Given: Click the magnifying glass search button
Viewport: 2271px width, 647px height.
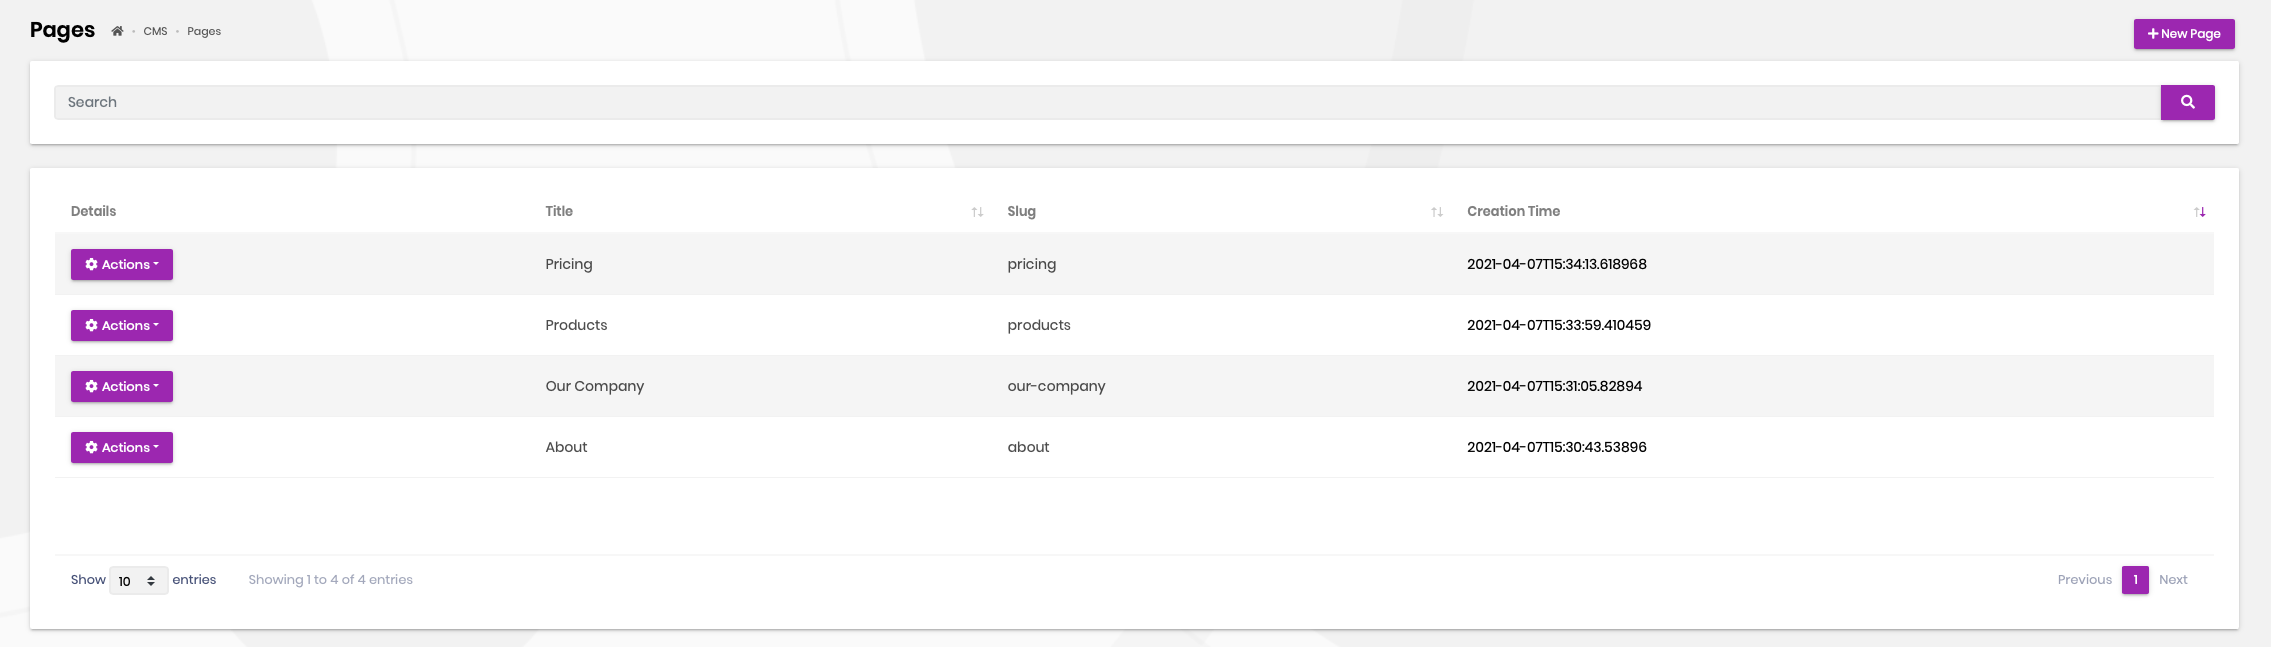Looking at the screenshot, I should tap(2187, 102).
